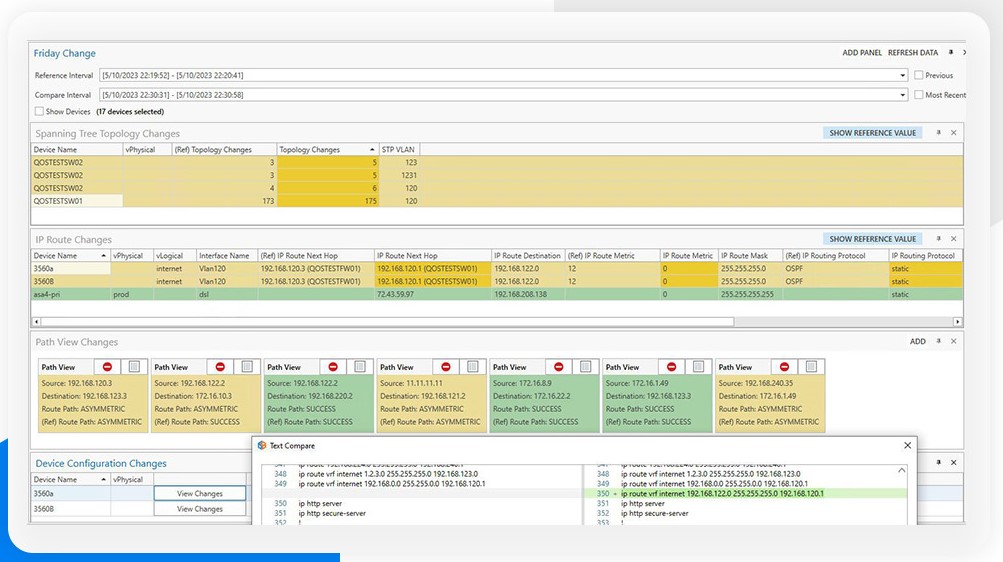1003x562 pixels.
Task: Select the 3560a row in IP Route Changes
Action: tap(496, 269)
